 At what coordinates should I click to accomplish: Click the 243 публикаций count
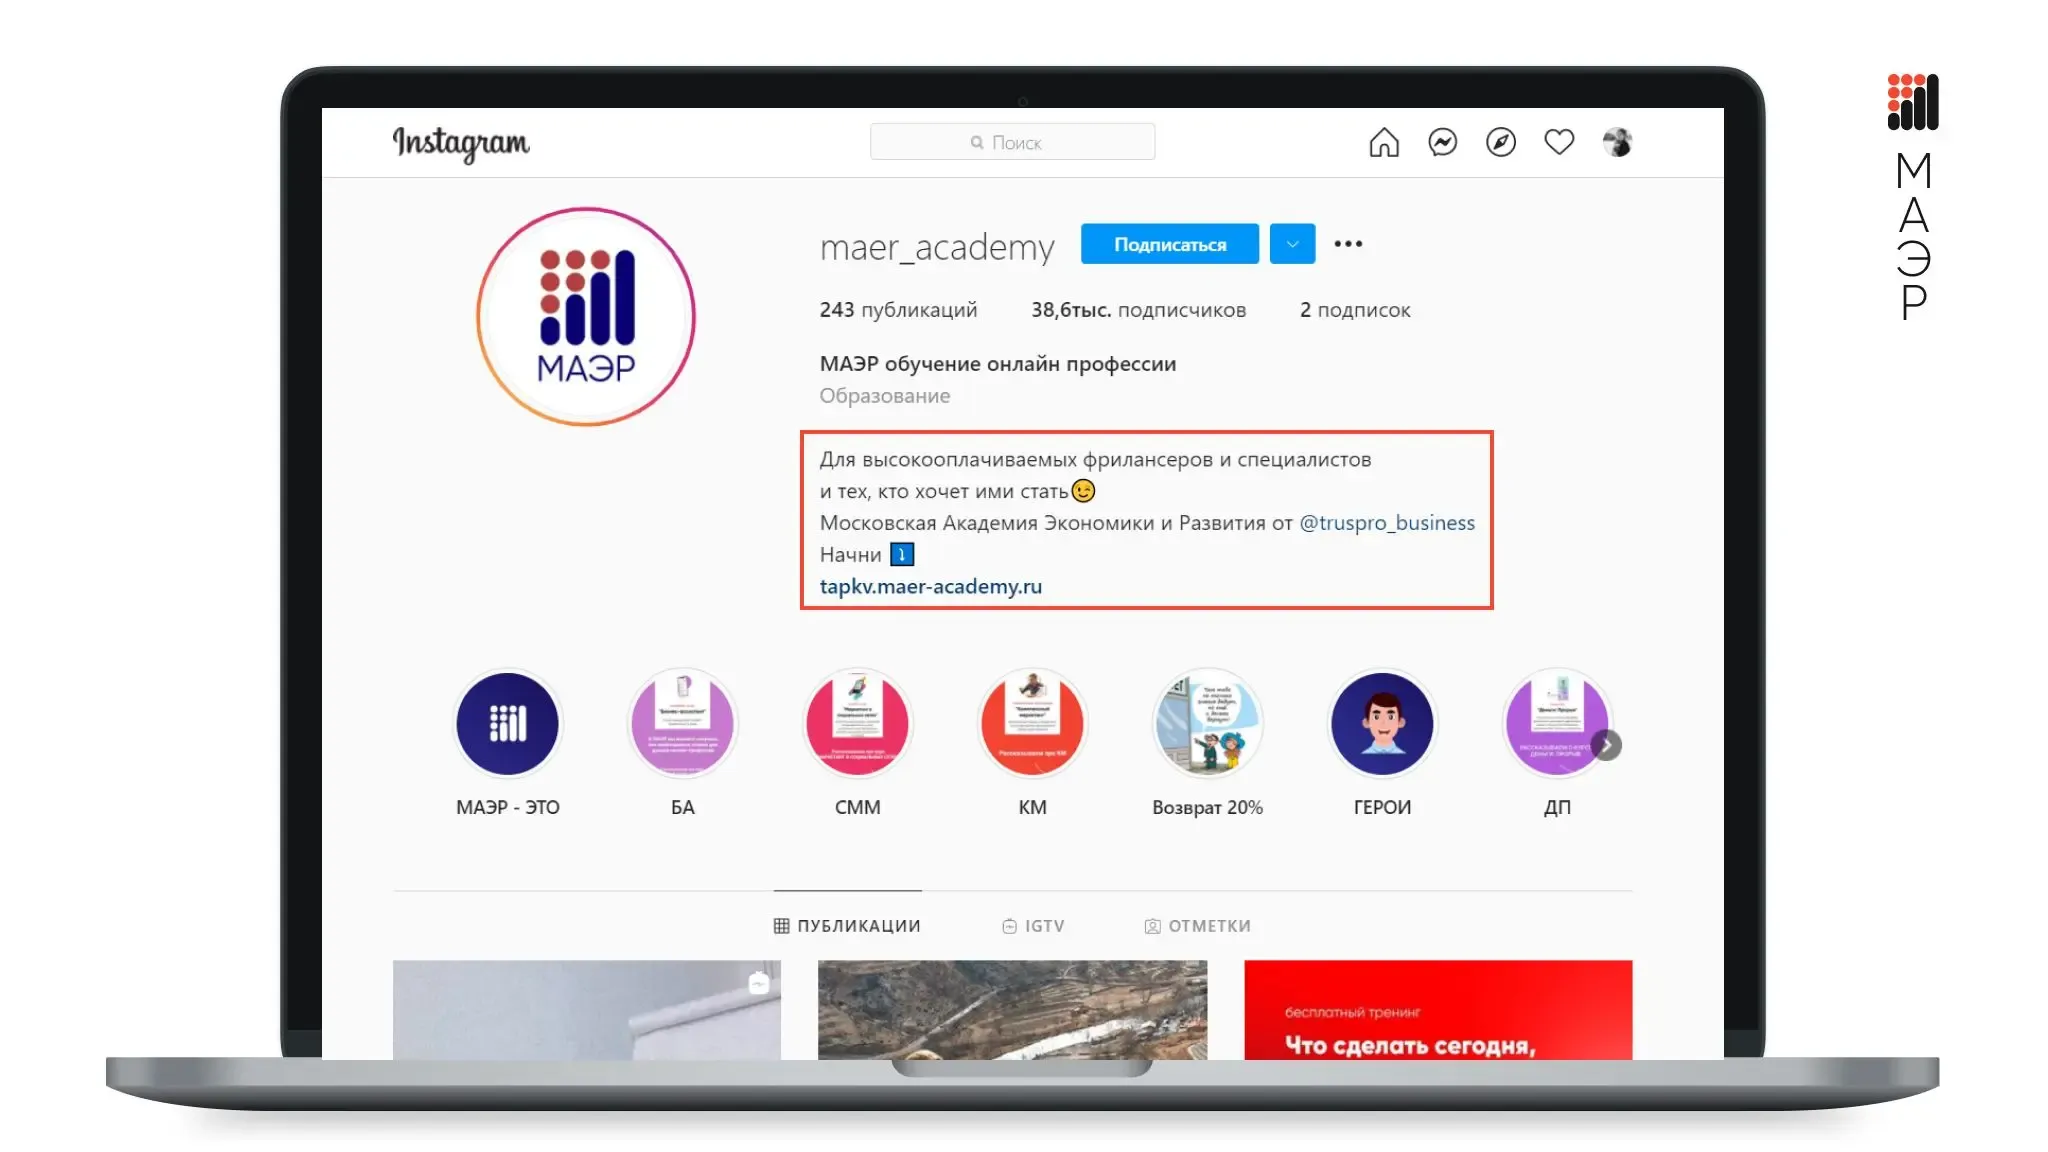[898, 310]
